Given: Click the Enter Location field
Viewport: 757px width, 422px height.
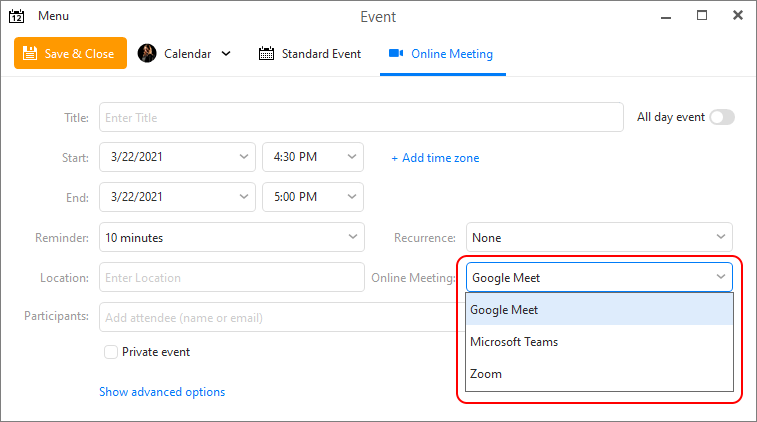Looking at the screenshot, I should 232,277.
